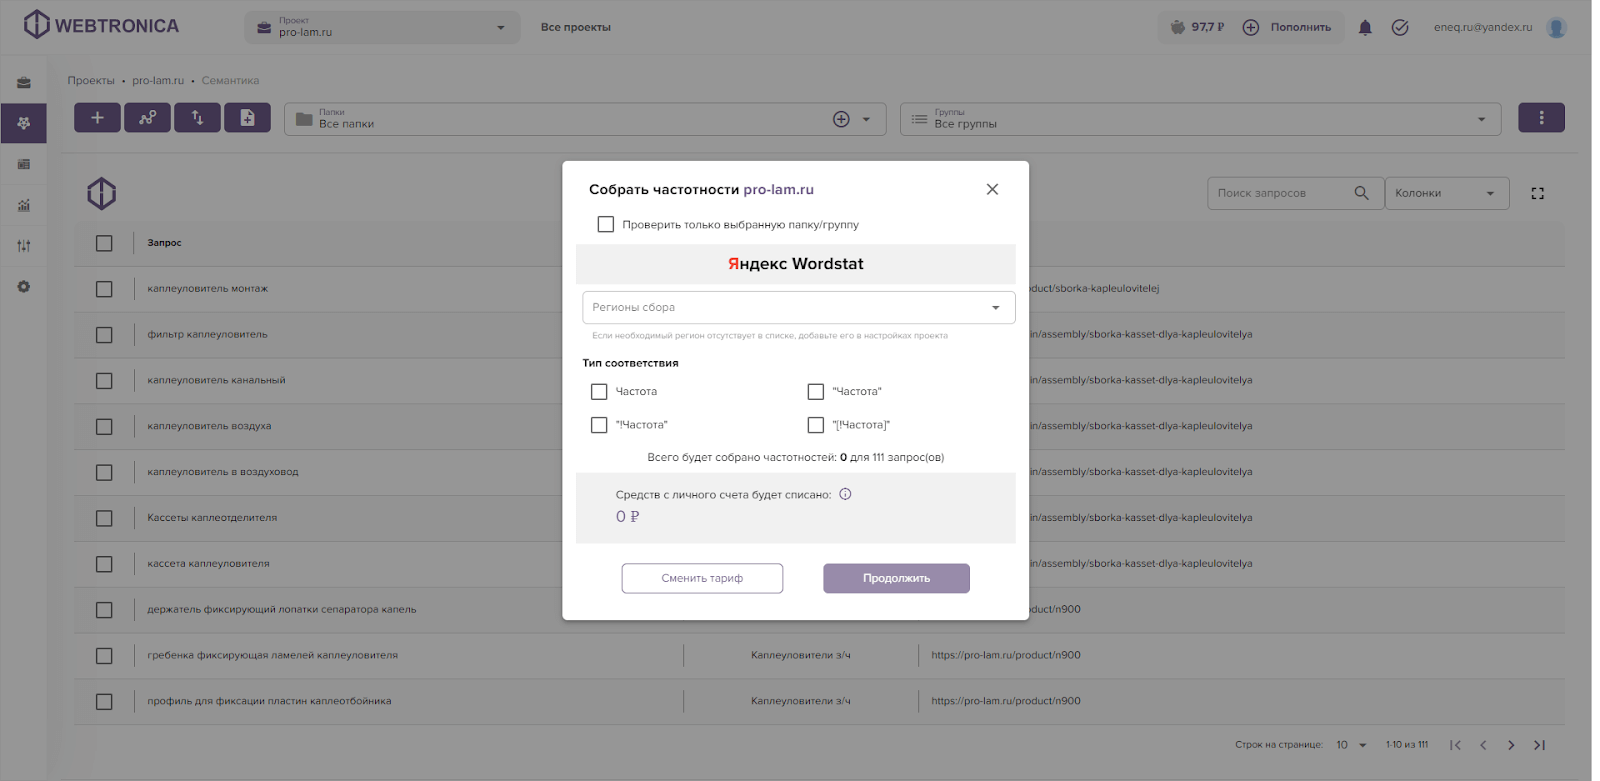This screenshot has height=781, width=1600.
Task: Open the Группы 'Все группы' dropdown
Action: click(1200, 119)
